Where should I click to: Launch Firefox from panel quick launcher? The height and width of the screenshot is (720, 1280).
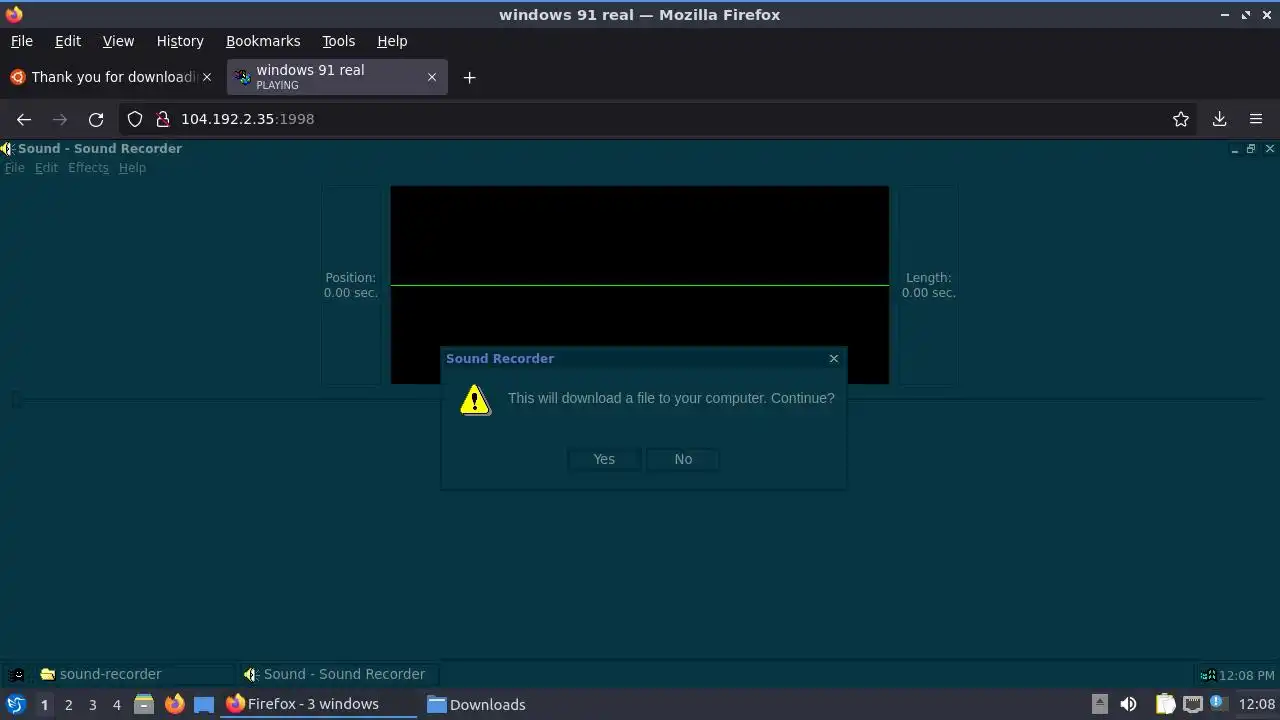174,704
